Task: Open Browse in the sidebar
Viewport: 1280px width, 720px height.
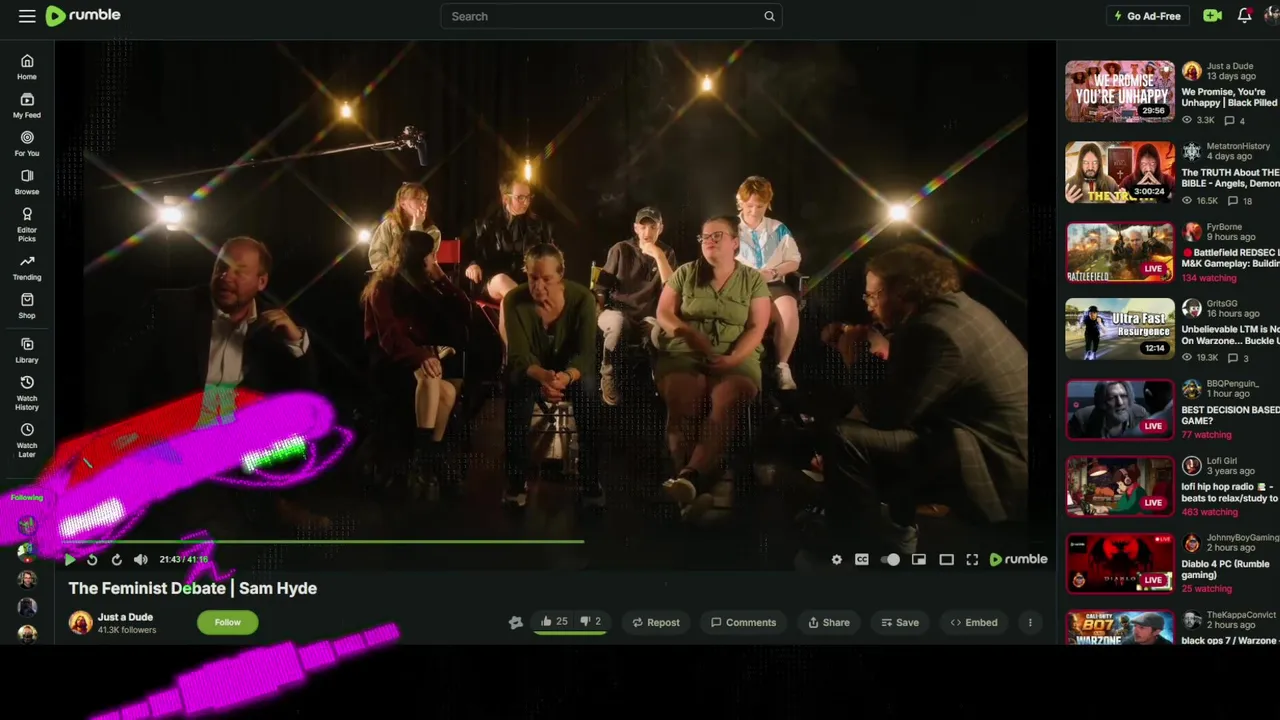Action: pos(27,181)
